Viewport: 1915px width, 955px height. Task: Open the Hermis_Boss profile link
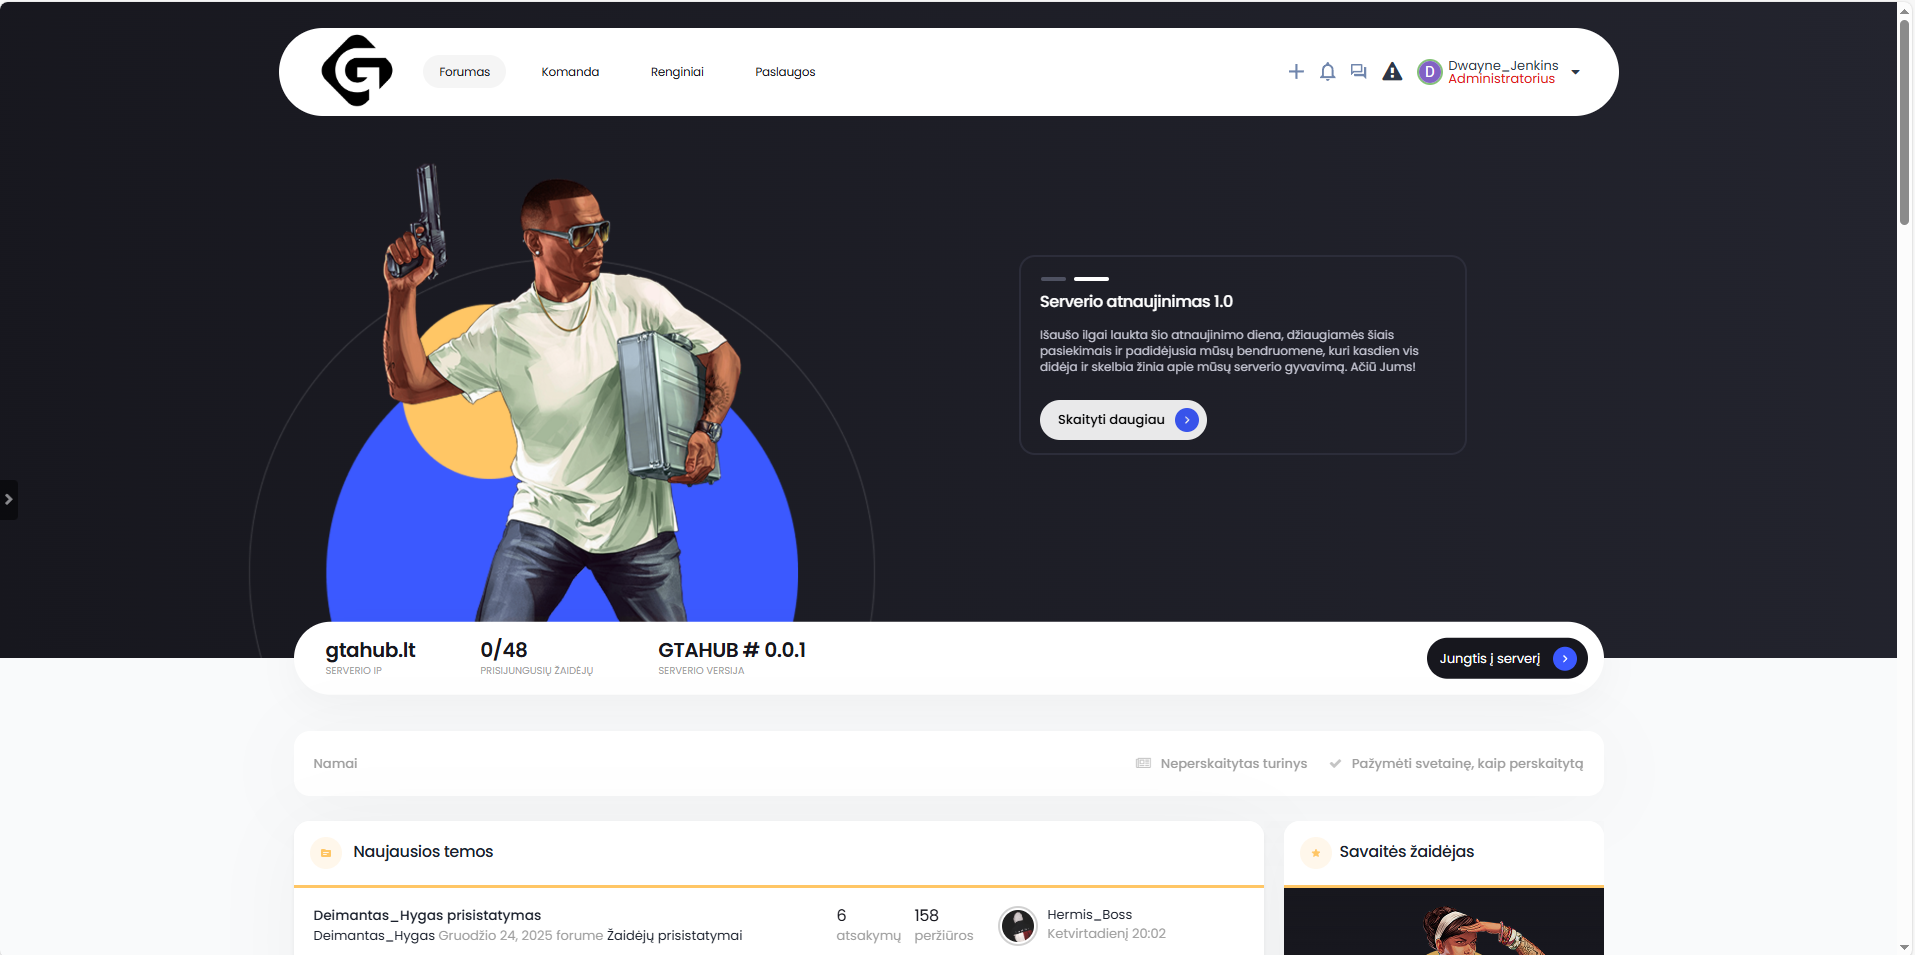pyautogui.click(x=1090, y=915)
